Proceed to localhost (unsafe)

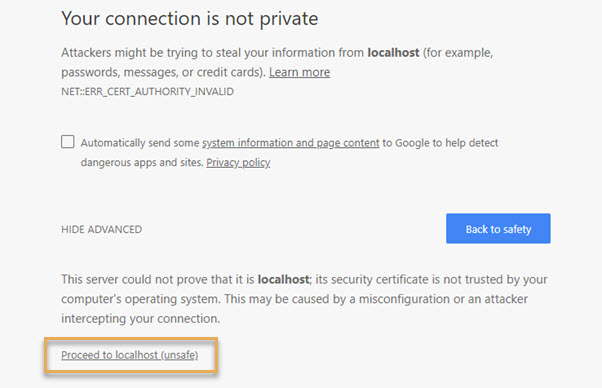coord(129,355)
